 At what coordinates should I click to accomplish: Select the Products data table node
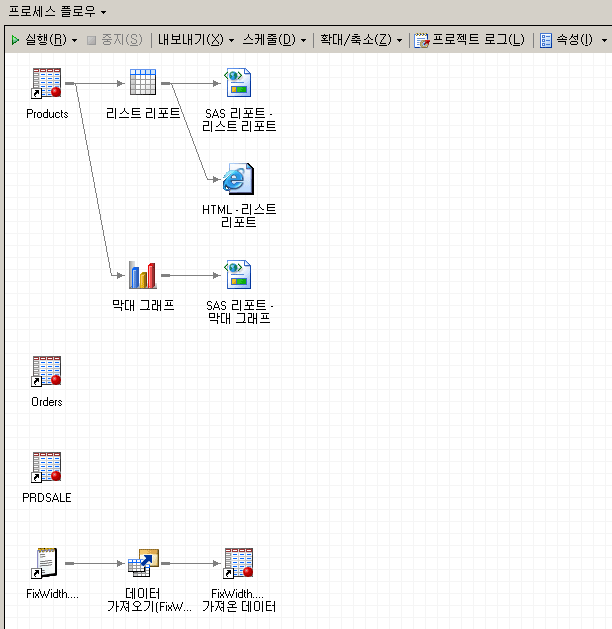pos(46,84)
